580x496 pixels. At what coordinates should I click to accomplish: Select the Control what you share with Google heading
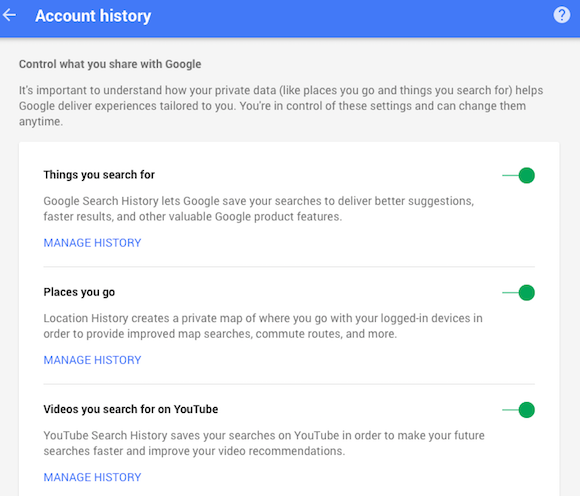[x=110, y=64]
